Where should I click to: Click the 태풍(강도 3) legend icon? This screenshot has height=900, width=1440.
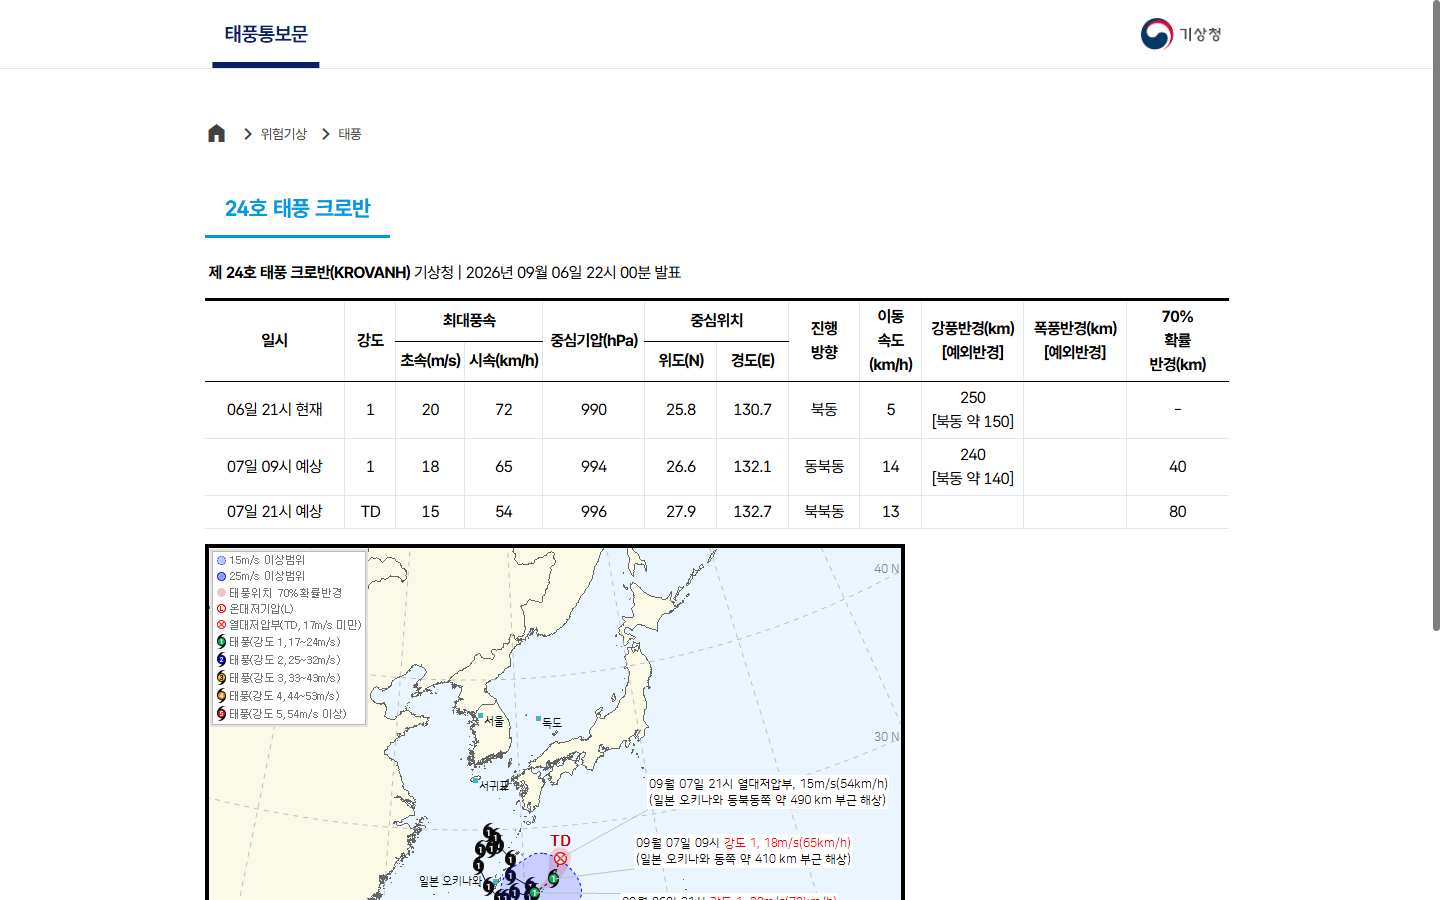pyautogui.click(x=222, y=678)
